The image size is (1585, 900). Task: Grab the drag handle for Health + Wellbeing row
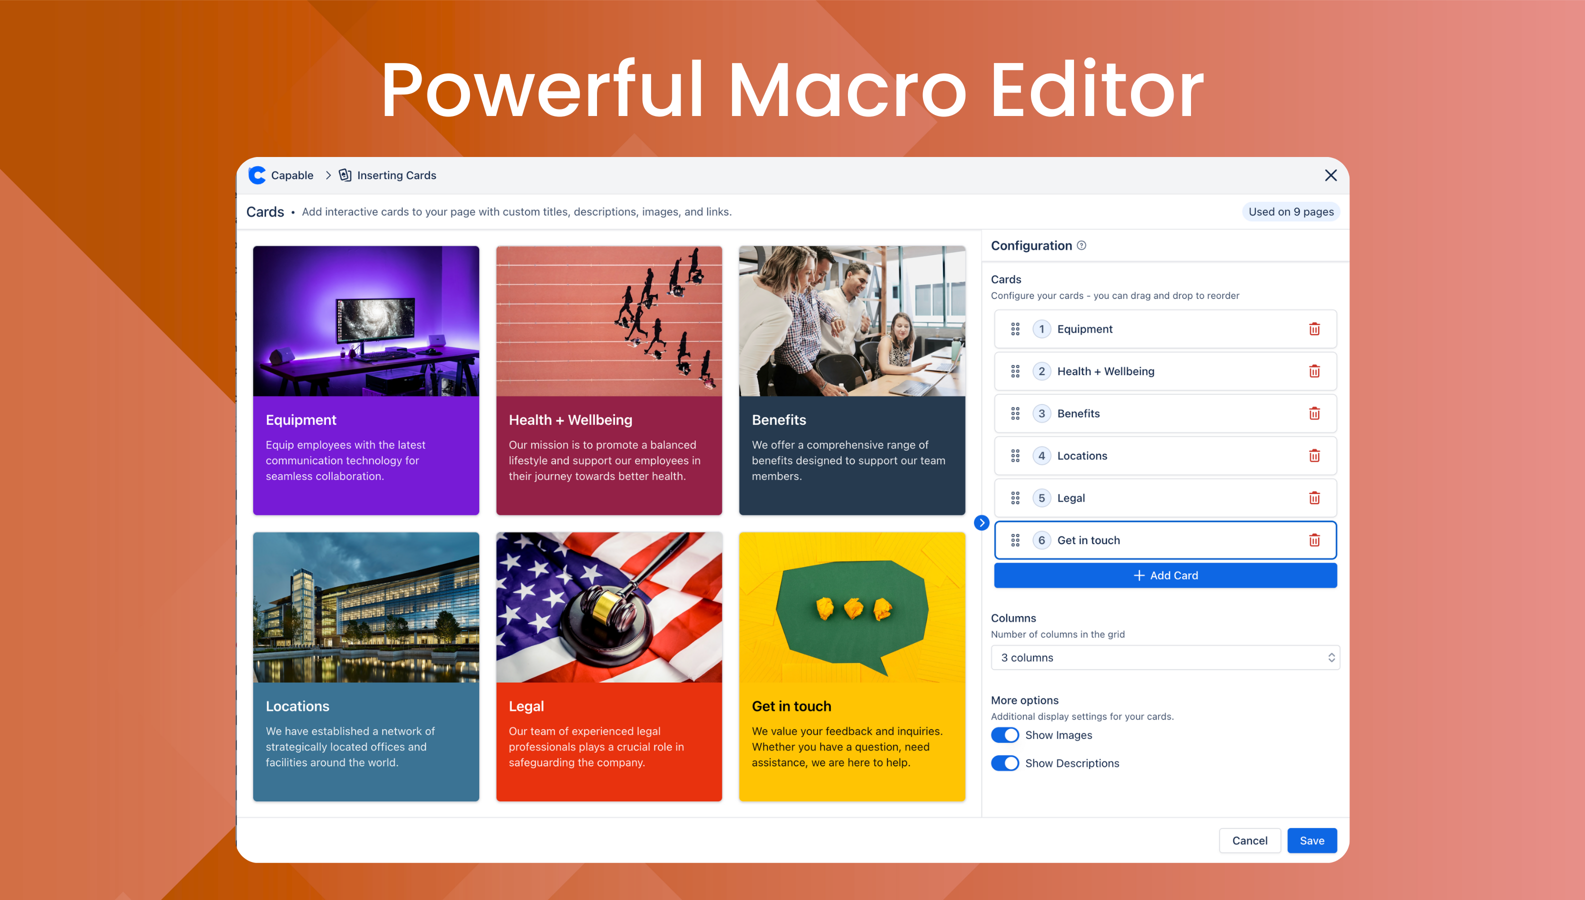point(1015,371)
